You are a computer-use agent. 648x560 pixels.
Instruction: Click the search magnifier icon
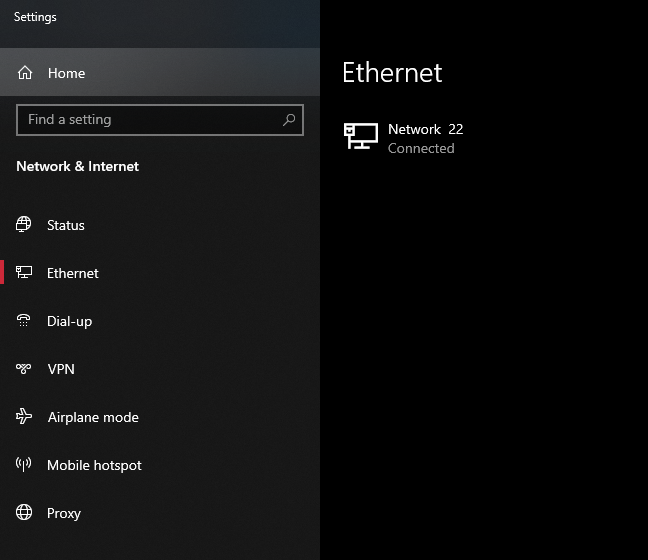289,120
